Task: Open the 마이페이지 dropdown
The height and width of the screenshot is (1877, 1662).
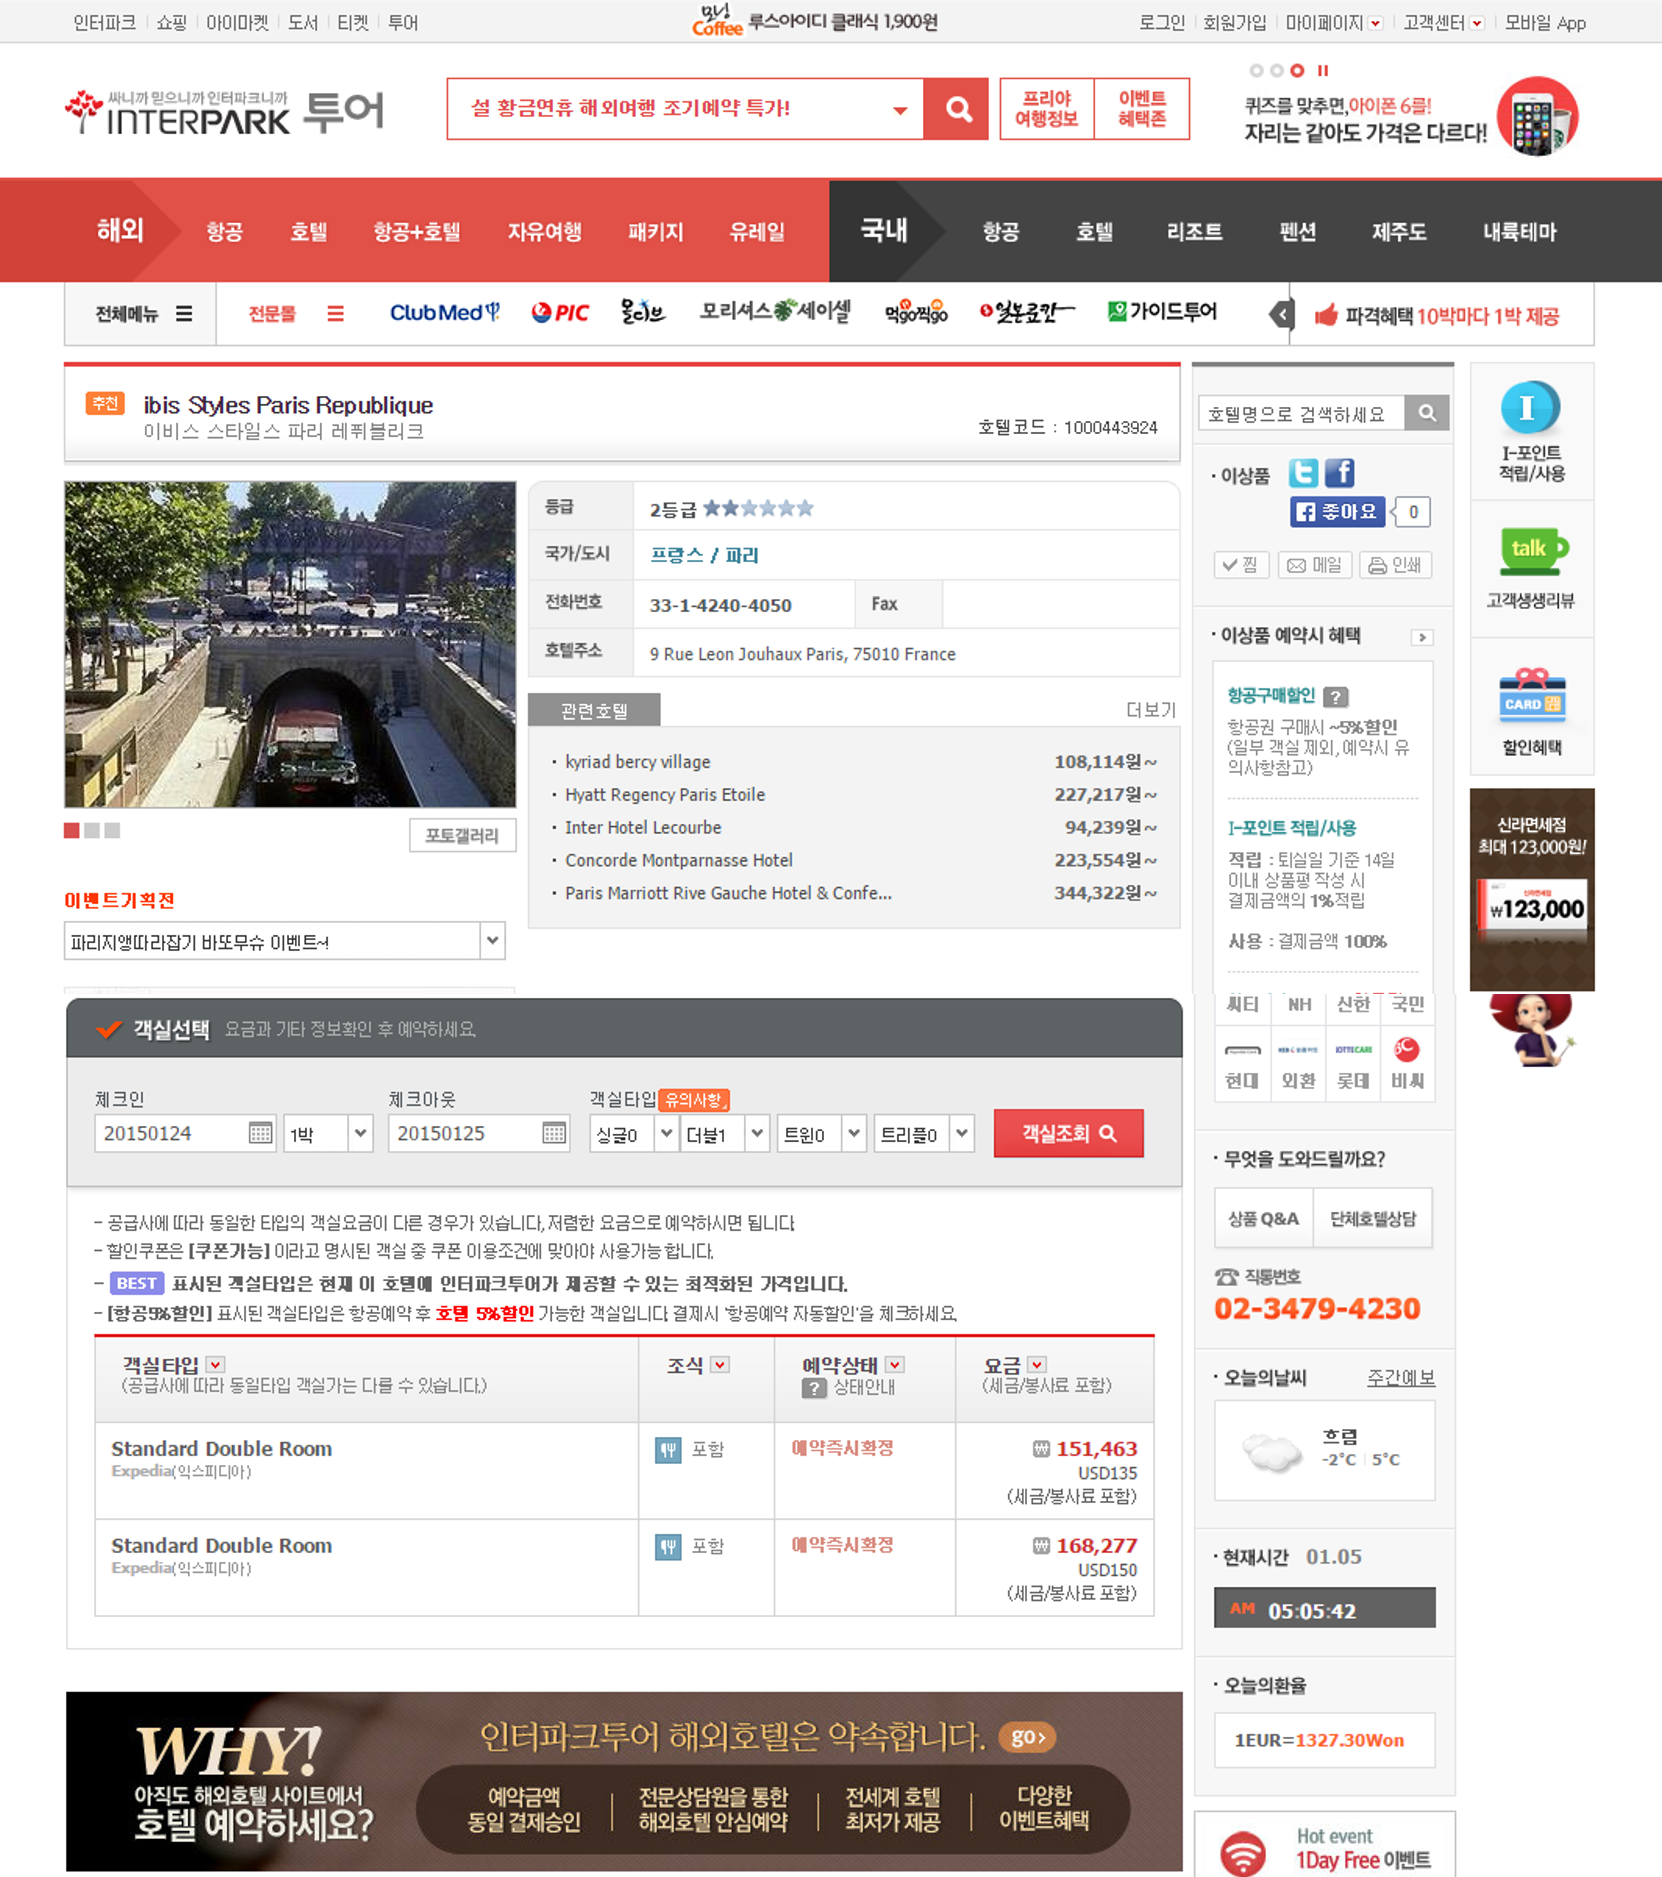Action: 1376,23
